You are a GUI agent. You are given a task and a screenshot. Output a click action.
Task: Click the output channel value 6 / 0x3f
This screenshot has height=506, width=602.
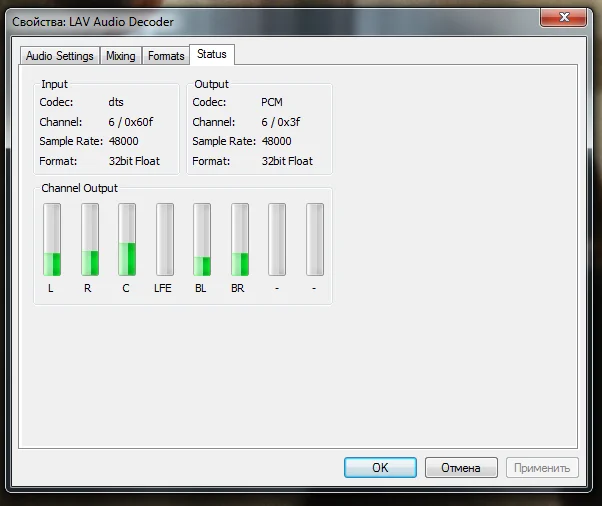point(281,122)
